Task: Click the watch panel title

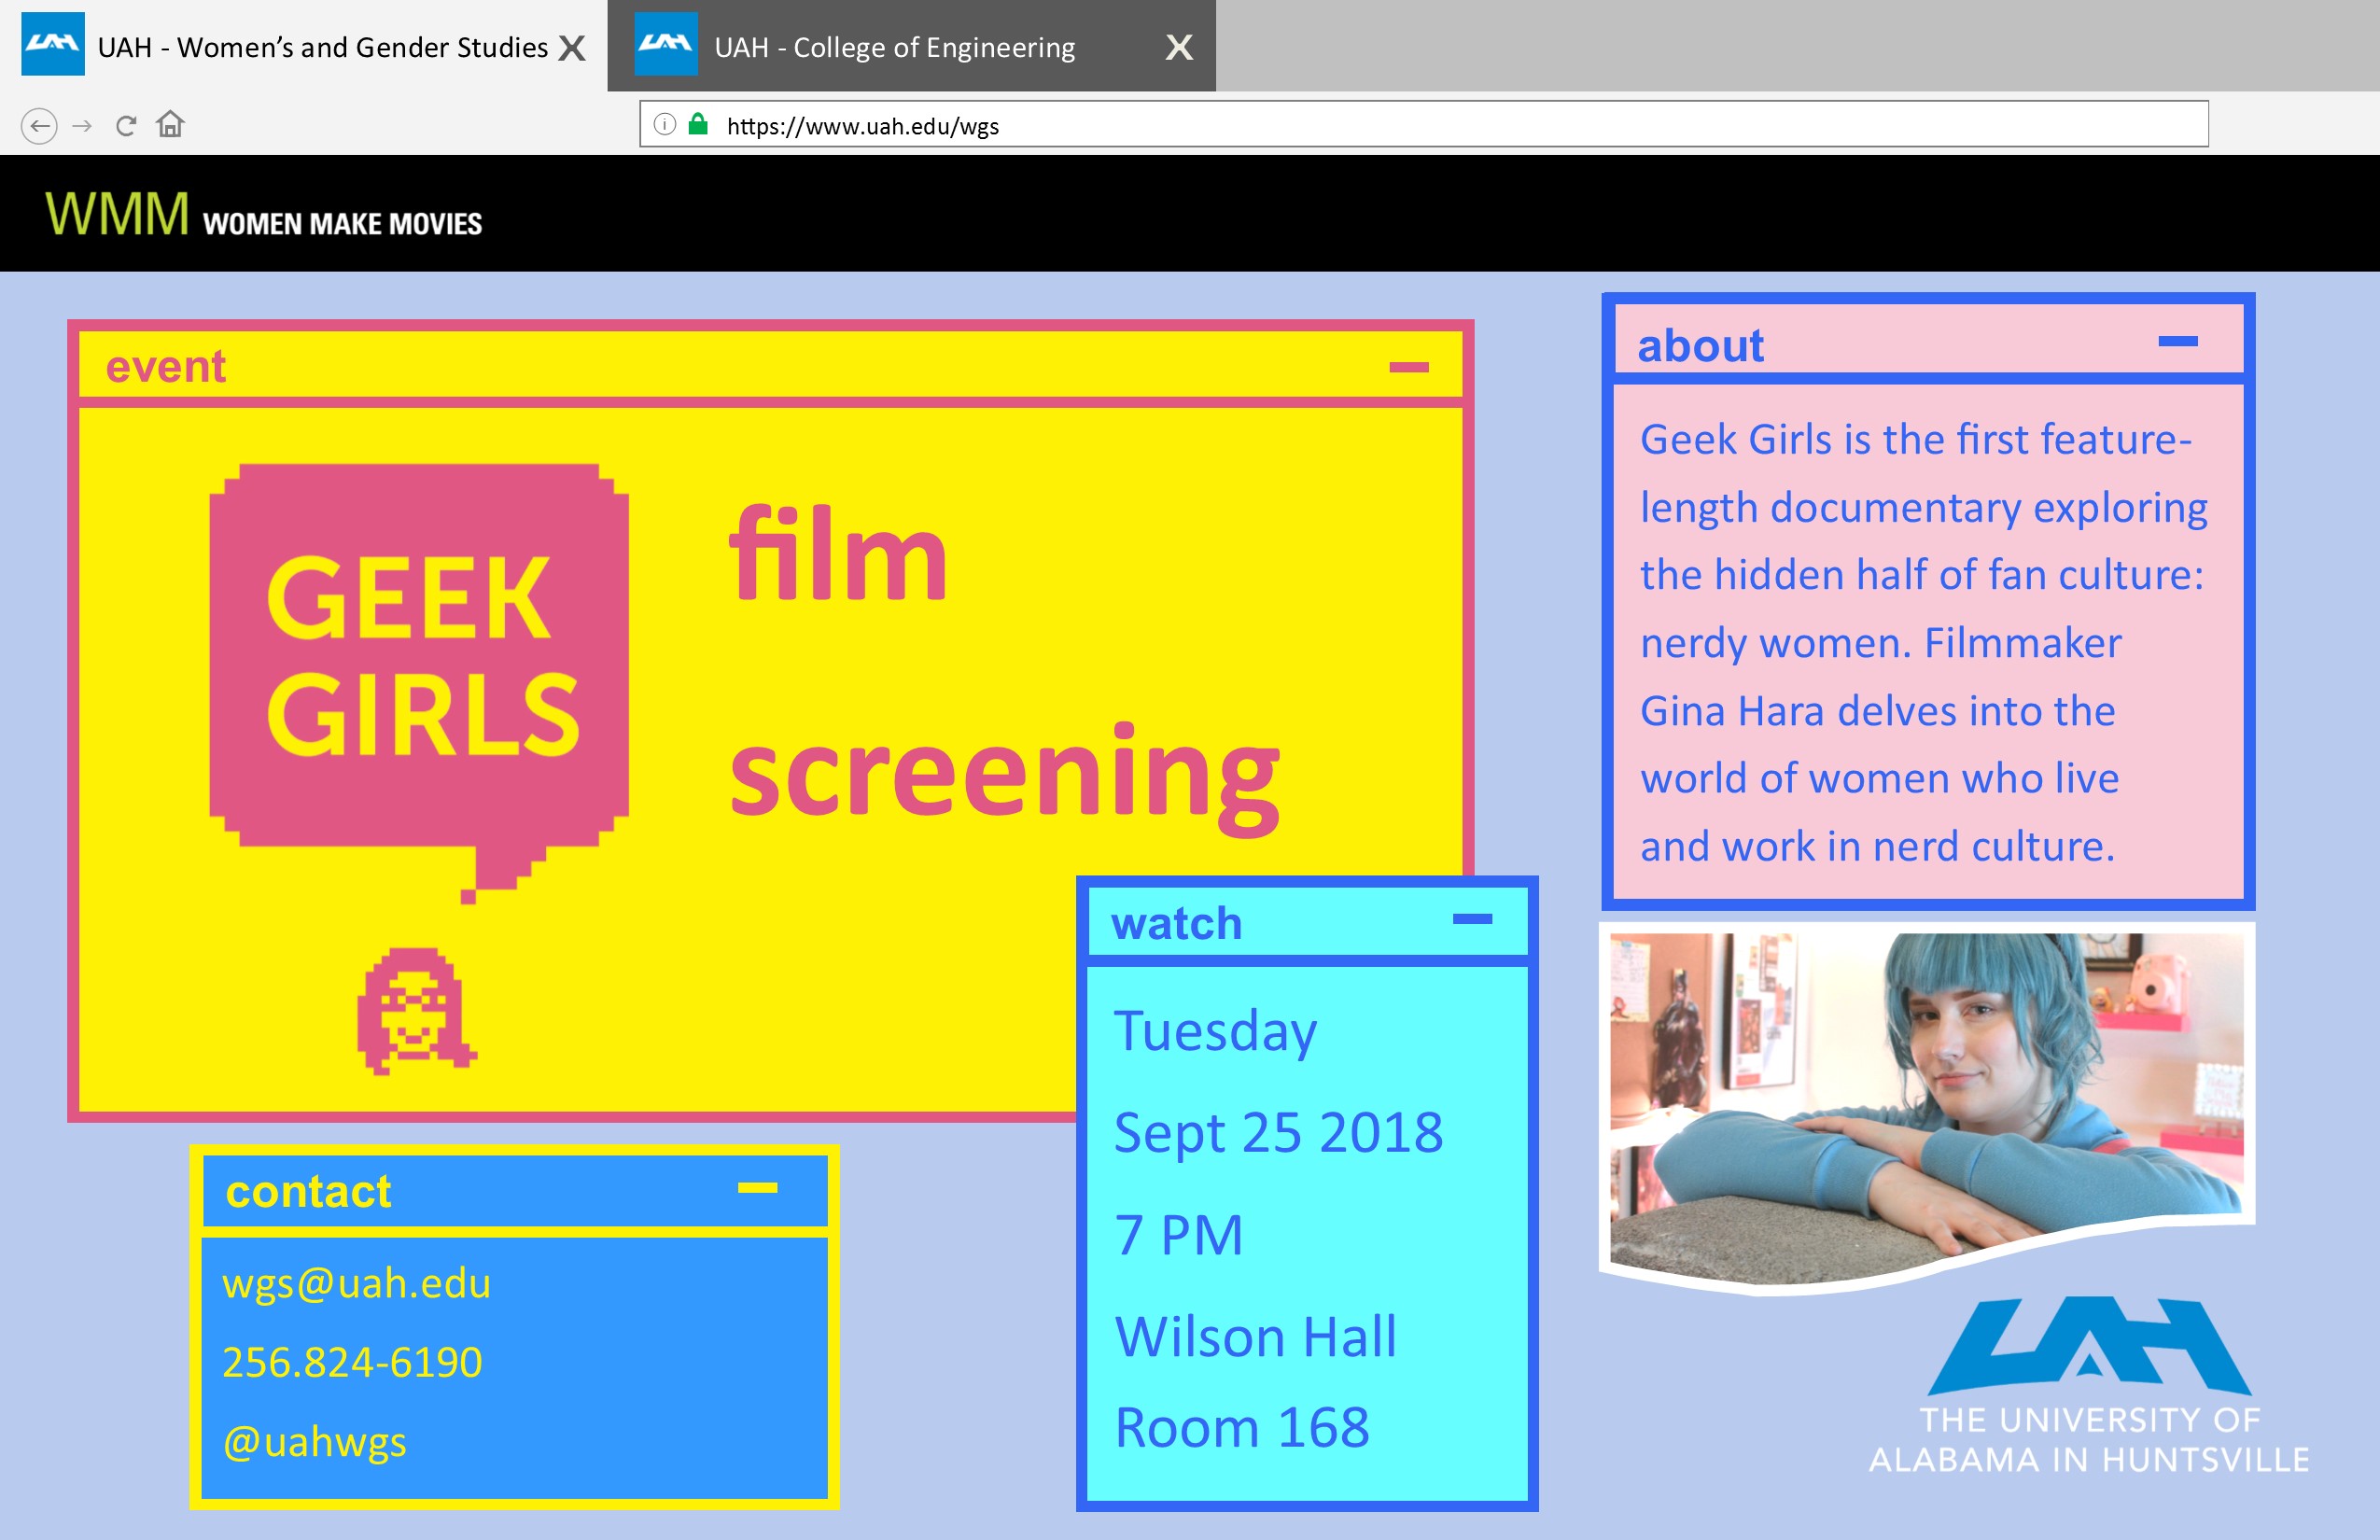Action: (x=1177, y=923)
